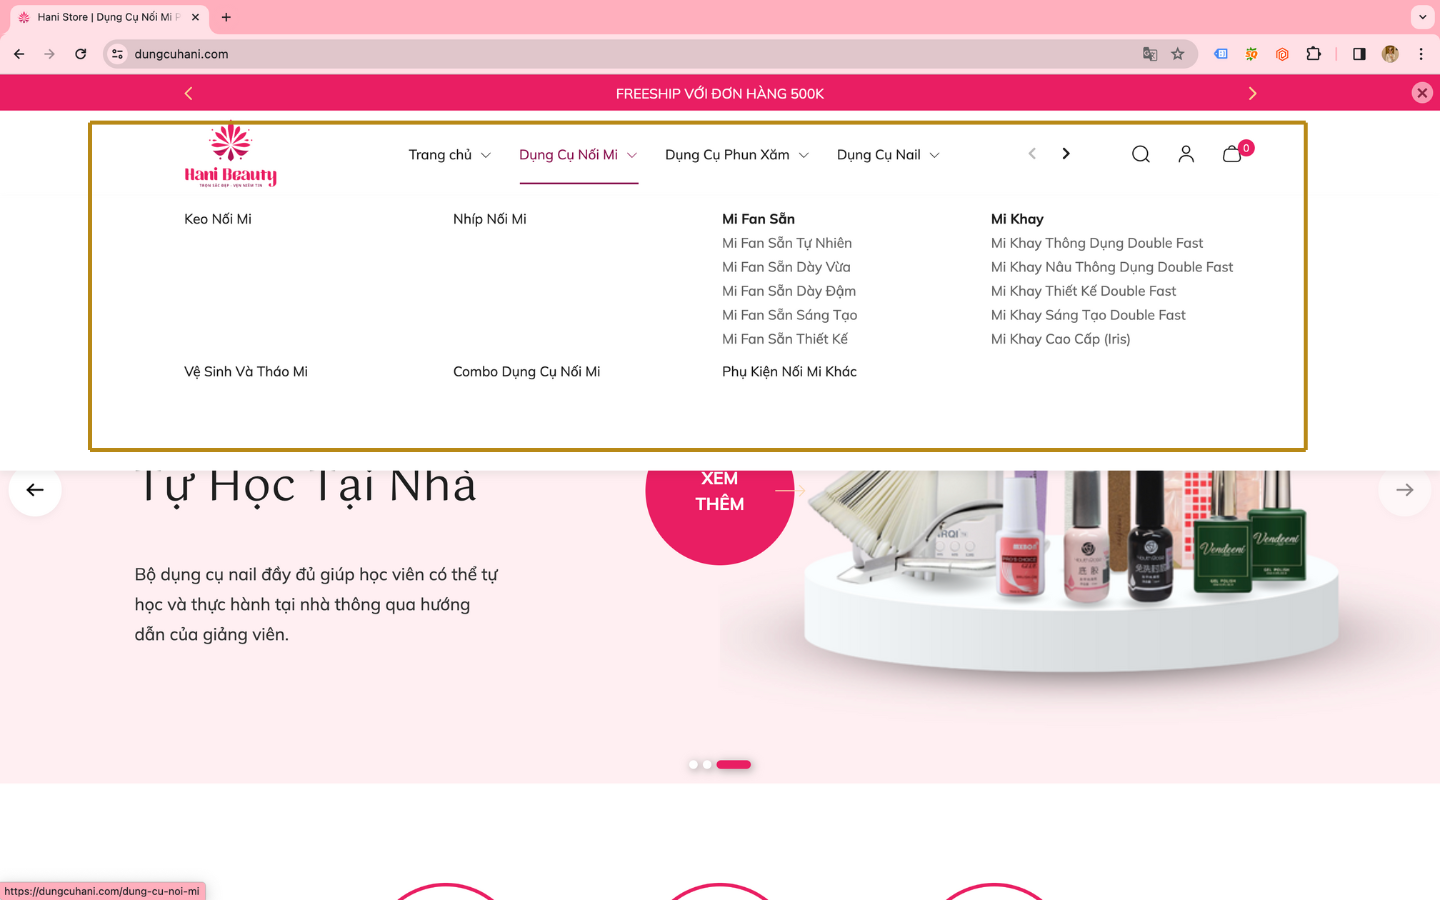This screenshot has height=900, width=1440.
Task: Open Google Translate icon in address bar
Action: (x=1150, y=54)
